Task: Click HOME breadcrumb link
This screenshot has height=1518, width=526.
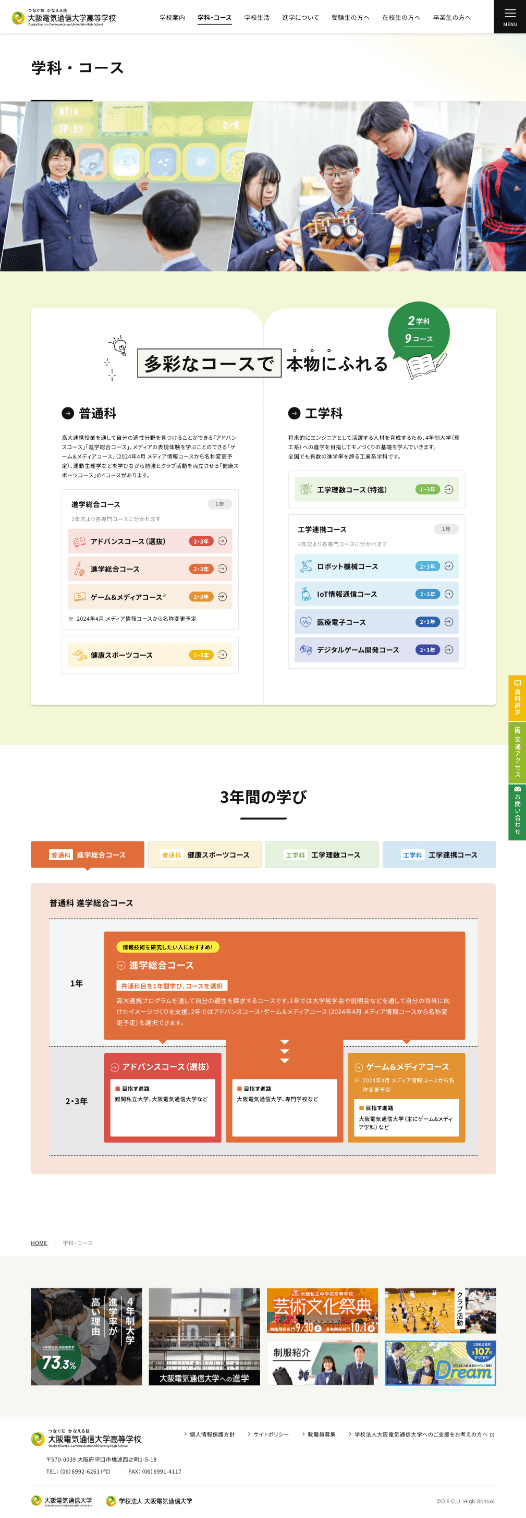Action: pos(38,1242)
